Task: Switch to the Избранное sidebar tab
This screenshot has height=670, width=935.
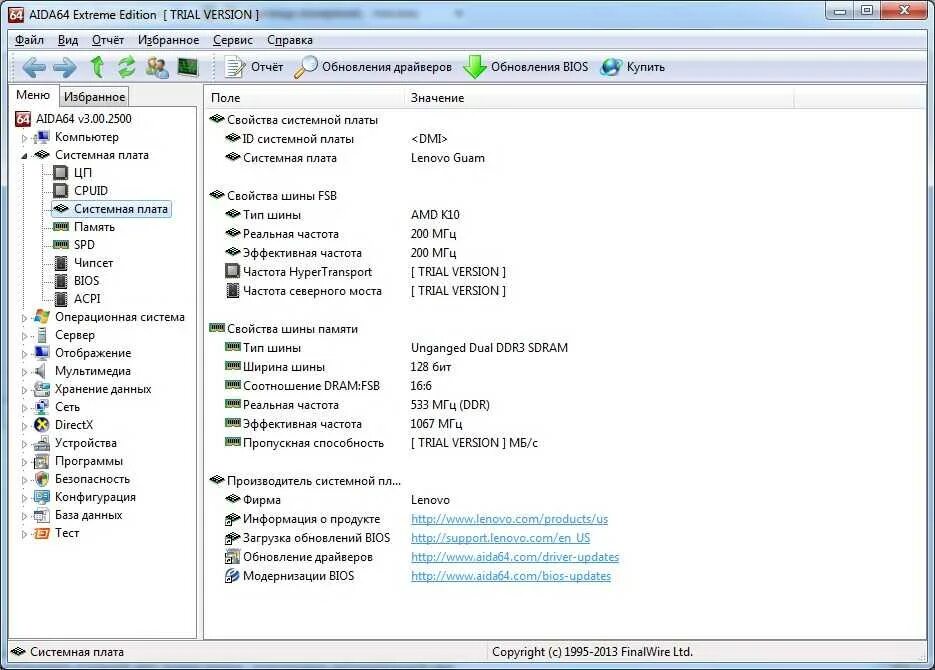Action: click(94, 97)
